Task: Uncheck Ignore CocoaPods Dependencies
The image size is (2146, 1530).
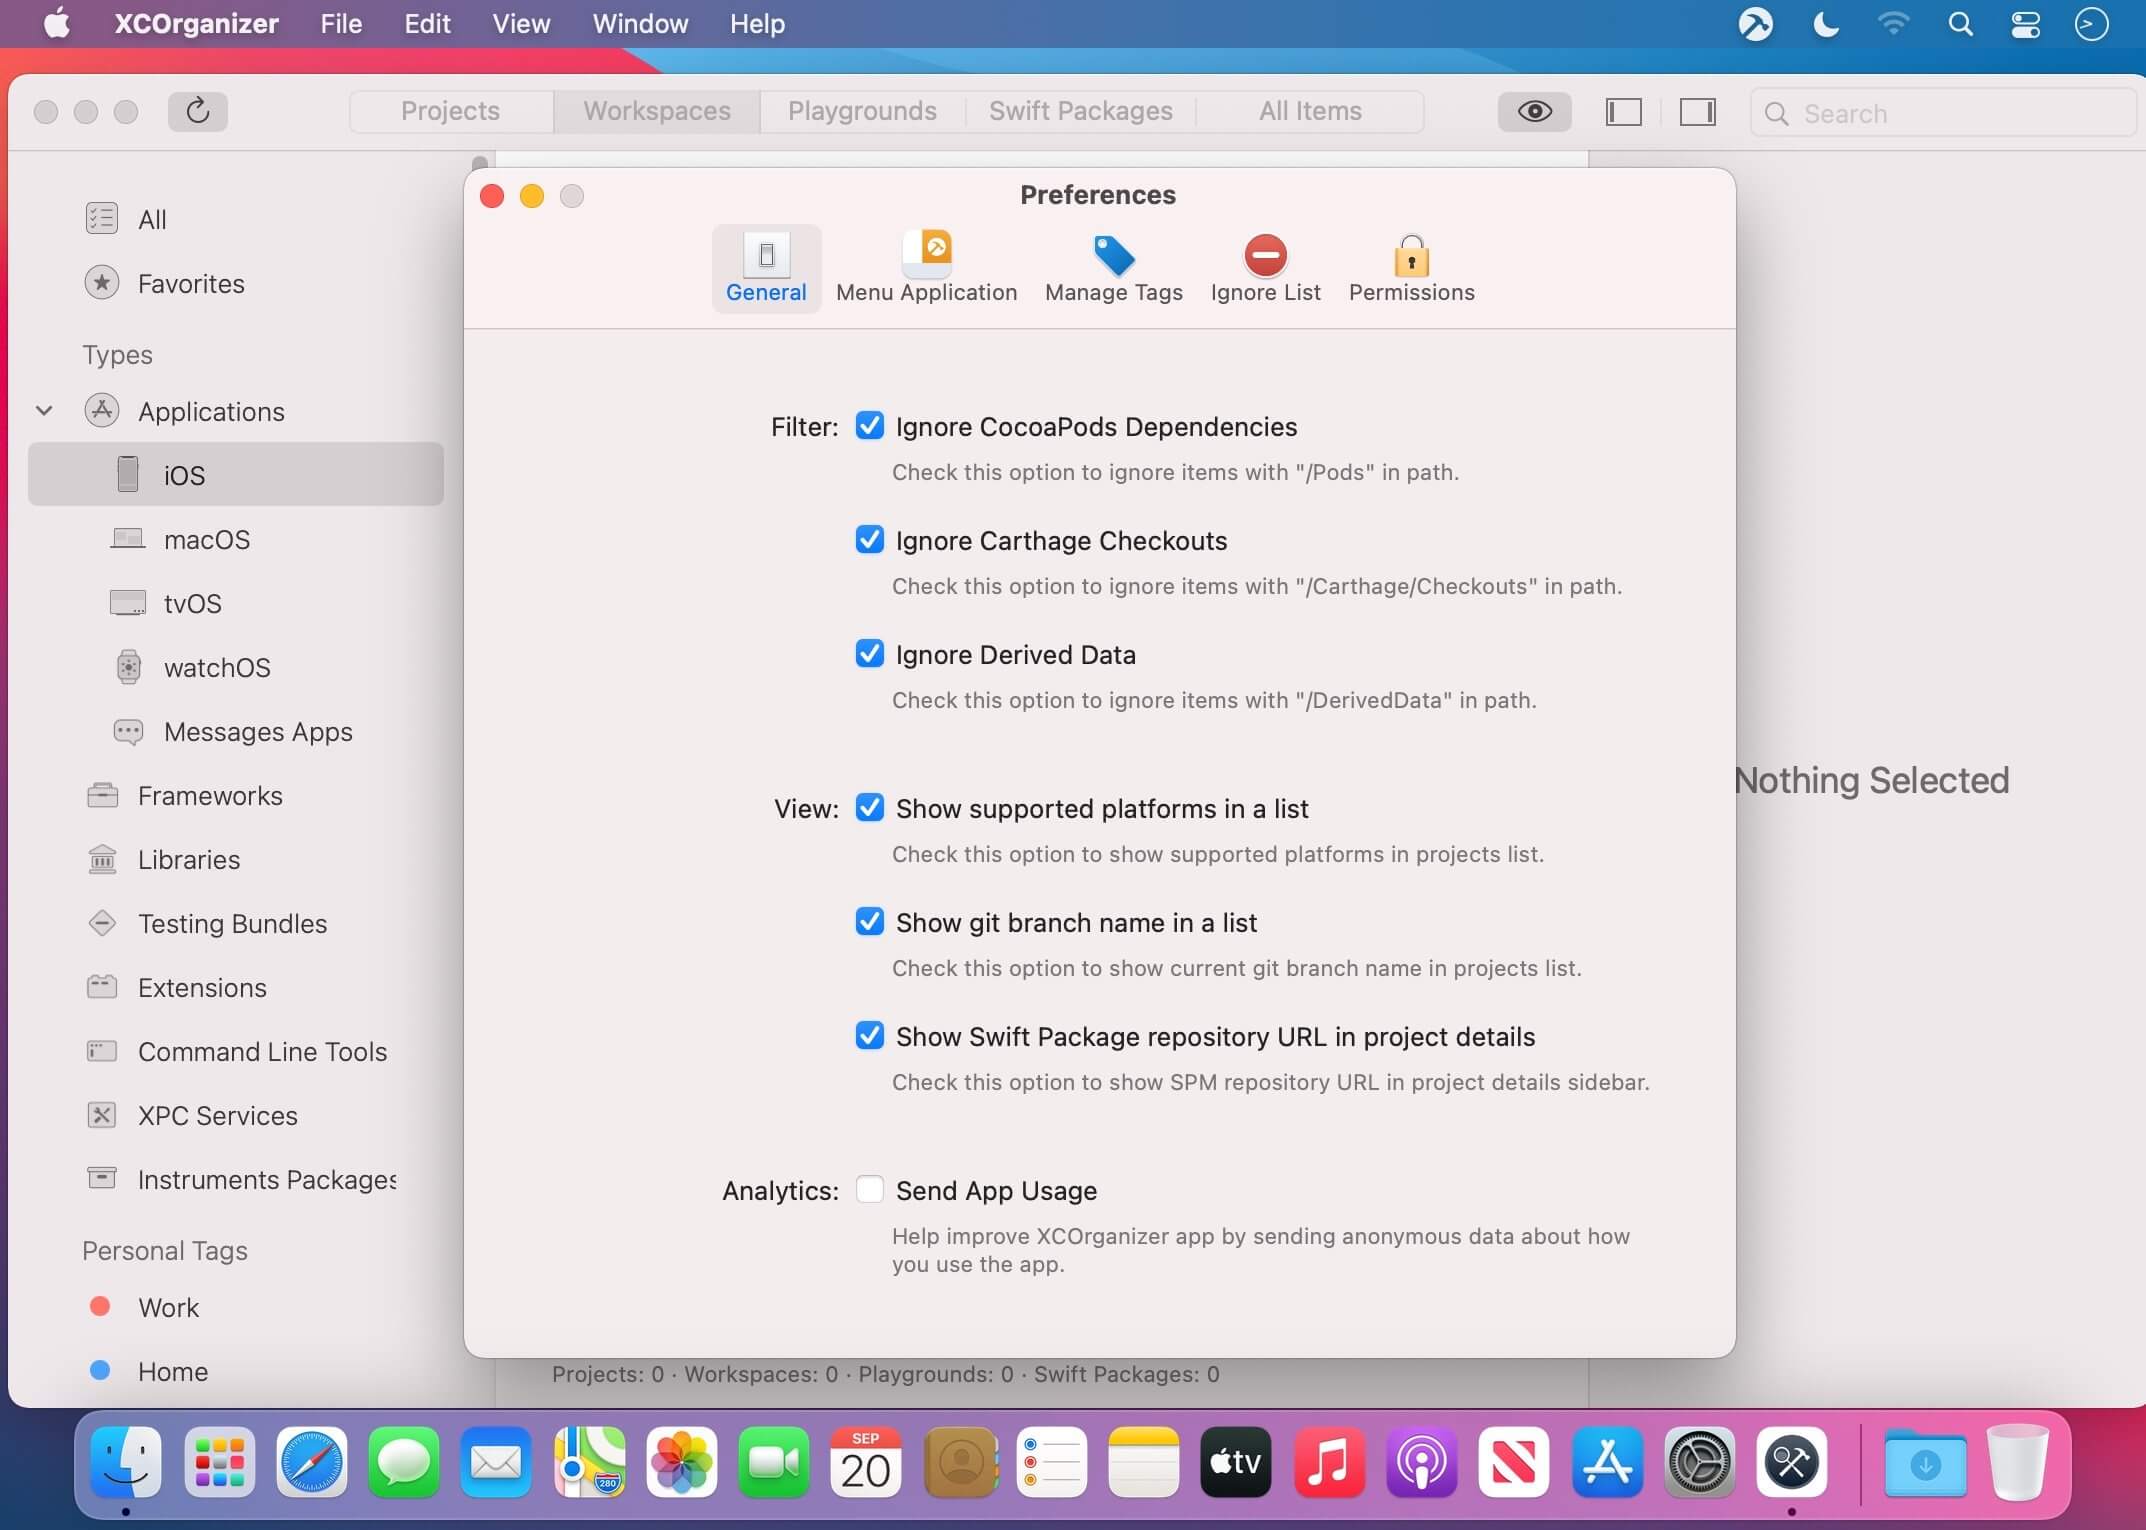Action: (x=869, y=426)
